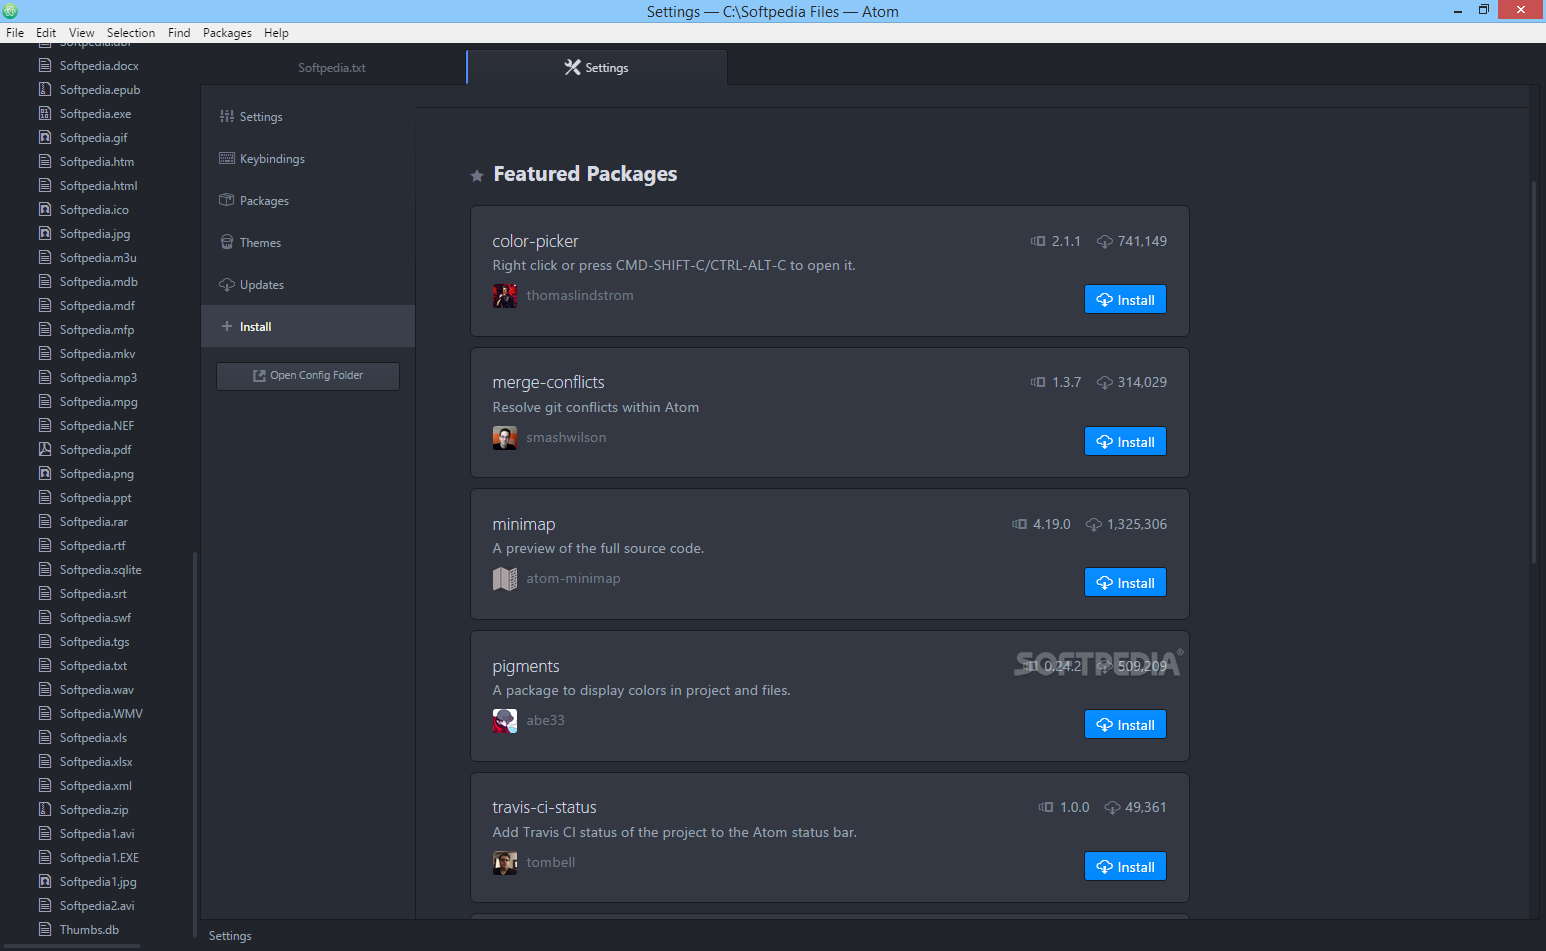Image resolution: width=1546 pixels, height=951 pixels.
Task: Open the Updates section
Action: [308, 285]
